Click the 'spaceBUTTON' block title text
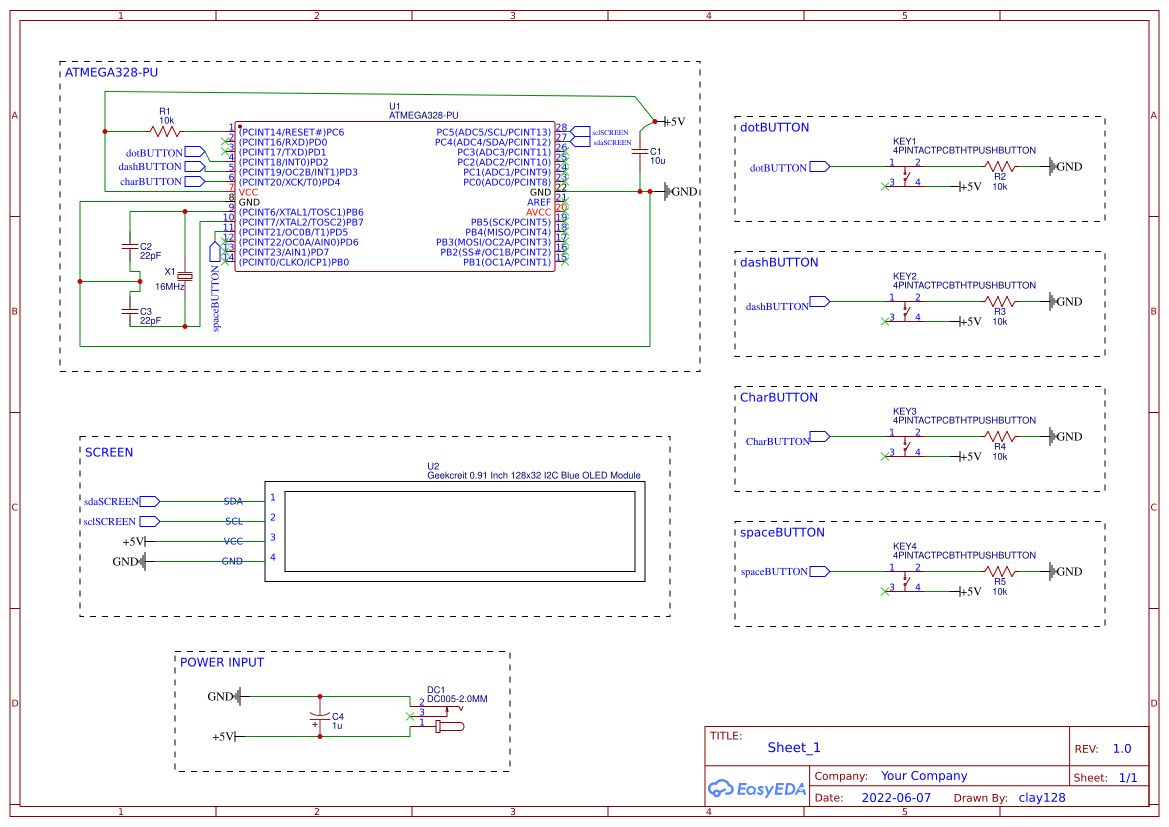 pyautogui.click(x=782, y=532)
